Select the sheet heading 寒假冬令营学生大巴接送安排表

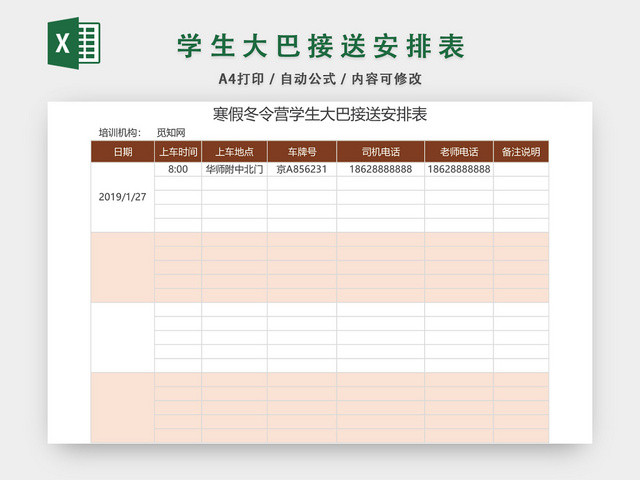point(320,114)
